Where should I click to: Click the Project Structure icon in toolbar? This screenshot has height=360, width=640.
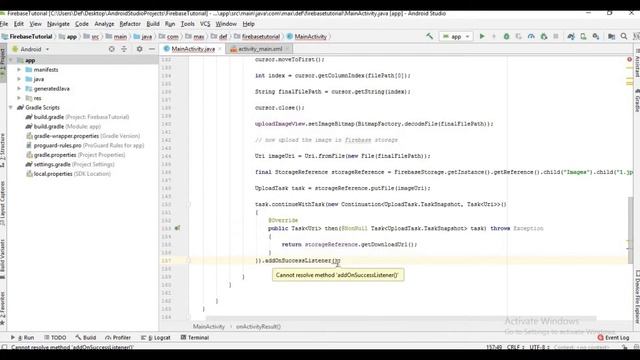coord(611,36)
